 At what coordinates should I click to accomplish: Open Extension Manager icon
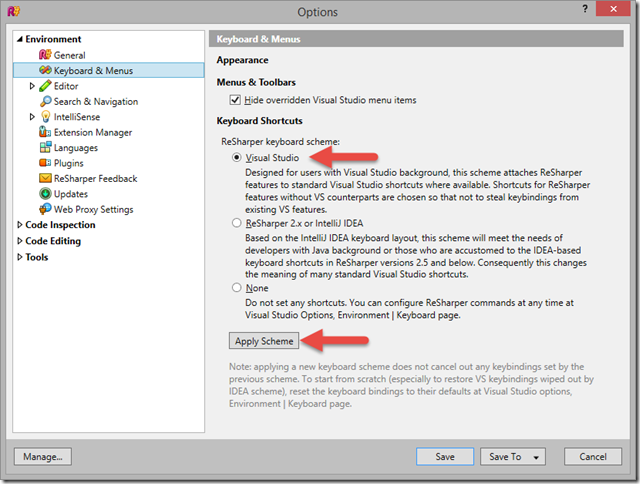tap(45, 132)
